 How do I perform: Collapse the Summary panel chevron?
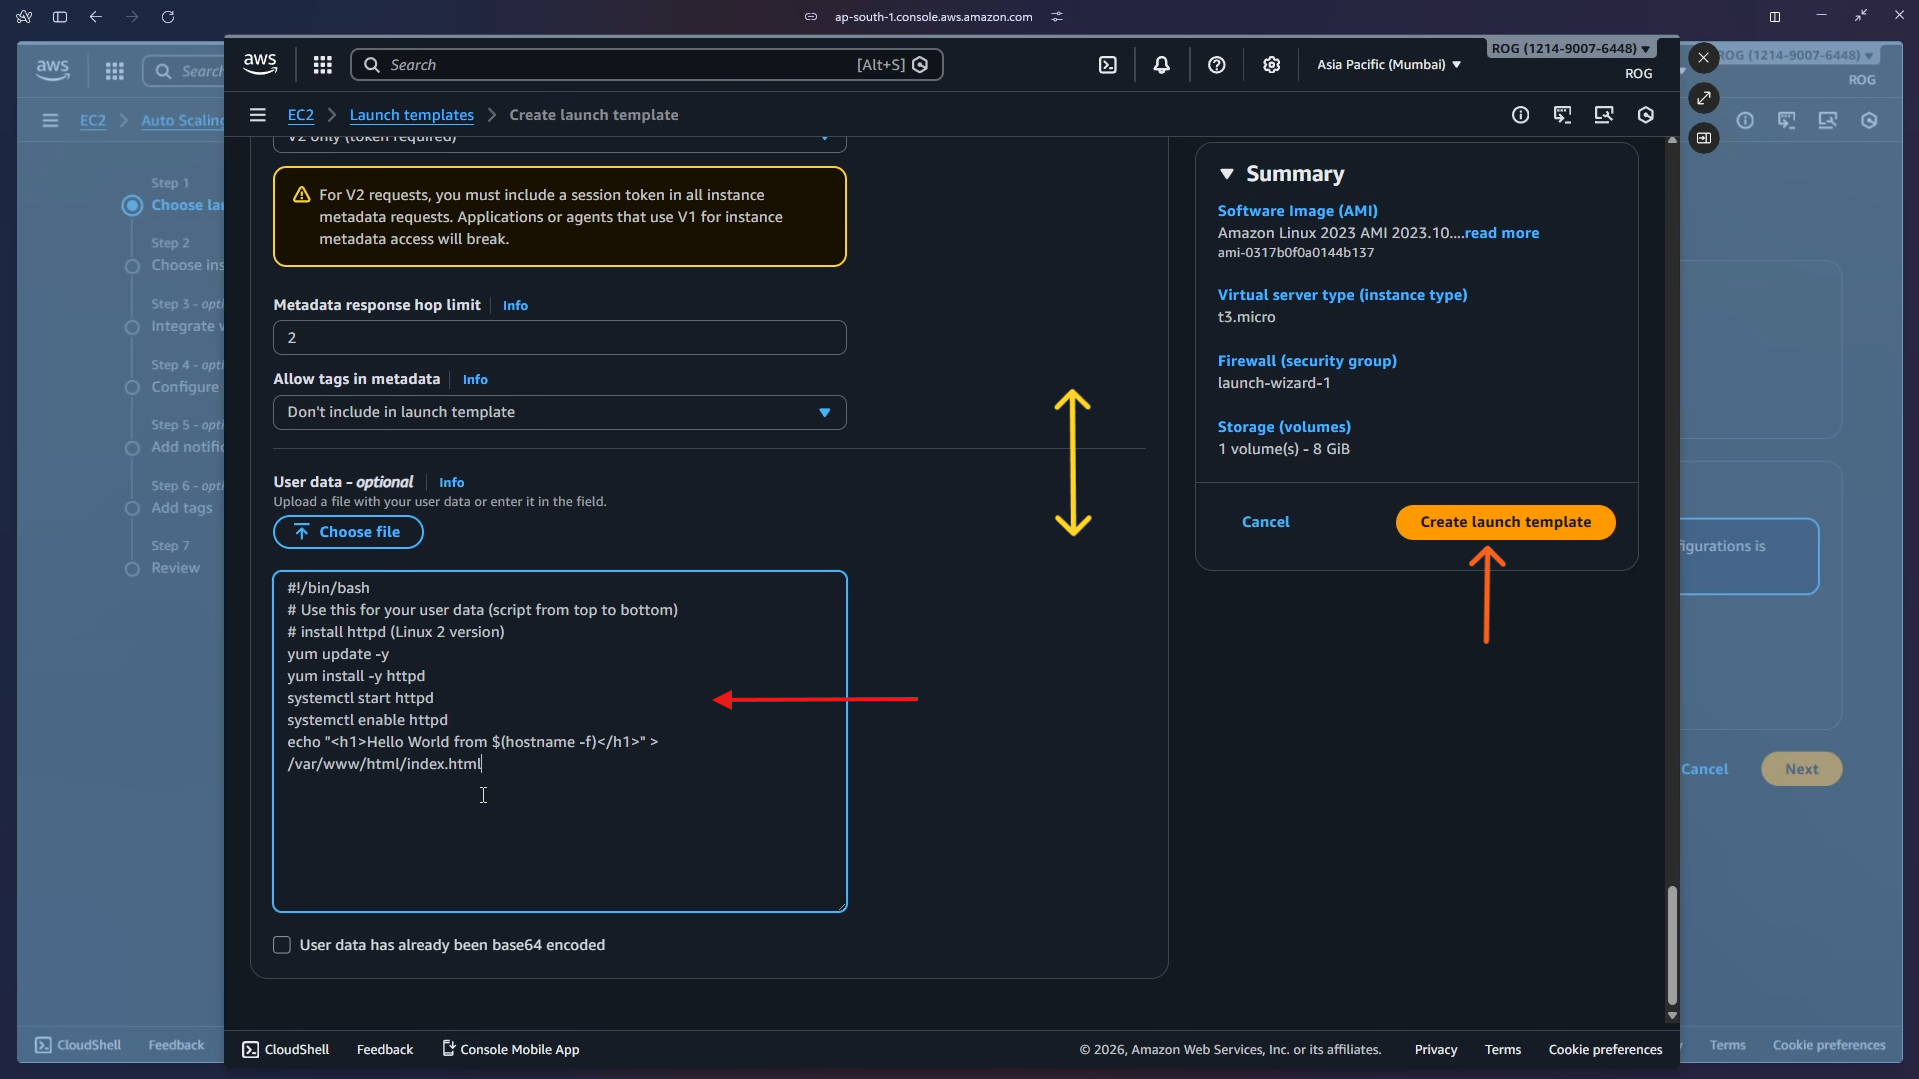point(1227,173)
